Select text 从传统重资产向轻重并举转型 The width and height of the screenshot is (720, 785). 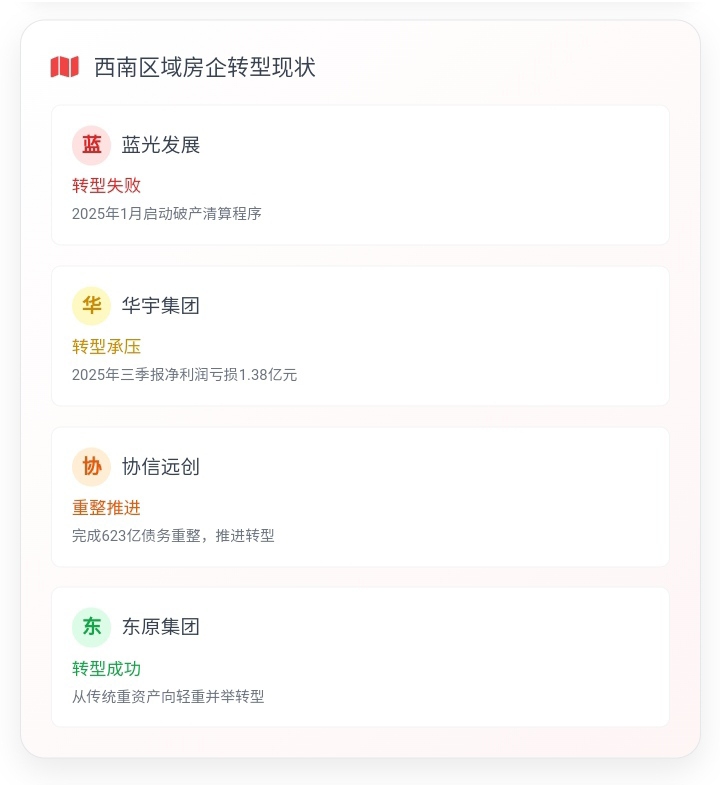click(x=168, y=696)
